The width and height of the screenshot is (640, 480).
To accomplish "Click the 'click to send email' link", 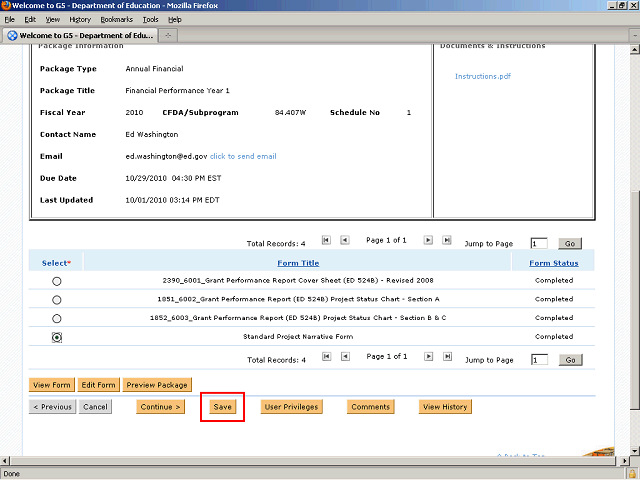I will coord(243,156).
